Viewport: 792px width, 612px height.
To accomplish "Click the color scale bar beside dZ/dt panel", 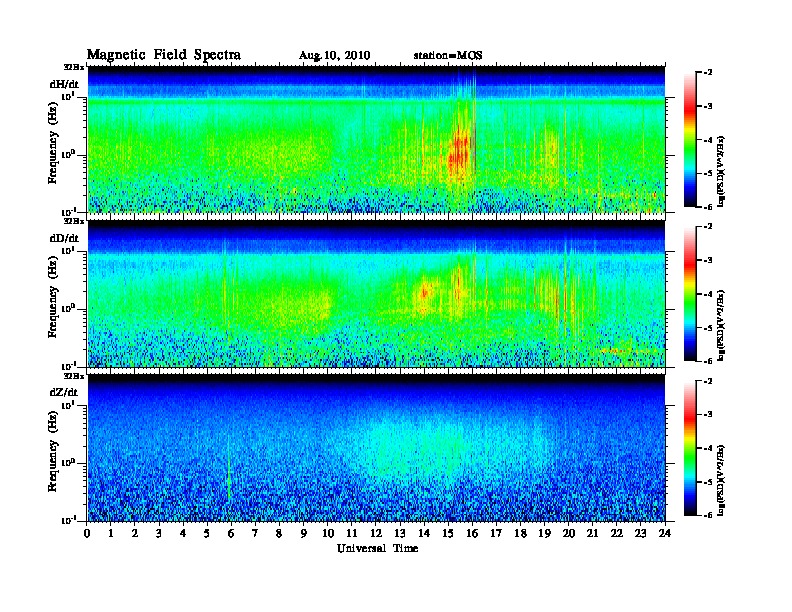I will pyautogui.click(x=690, y=448).
